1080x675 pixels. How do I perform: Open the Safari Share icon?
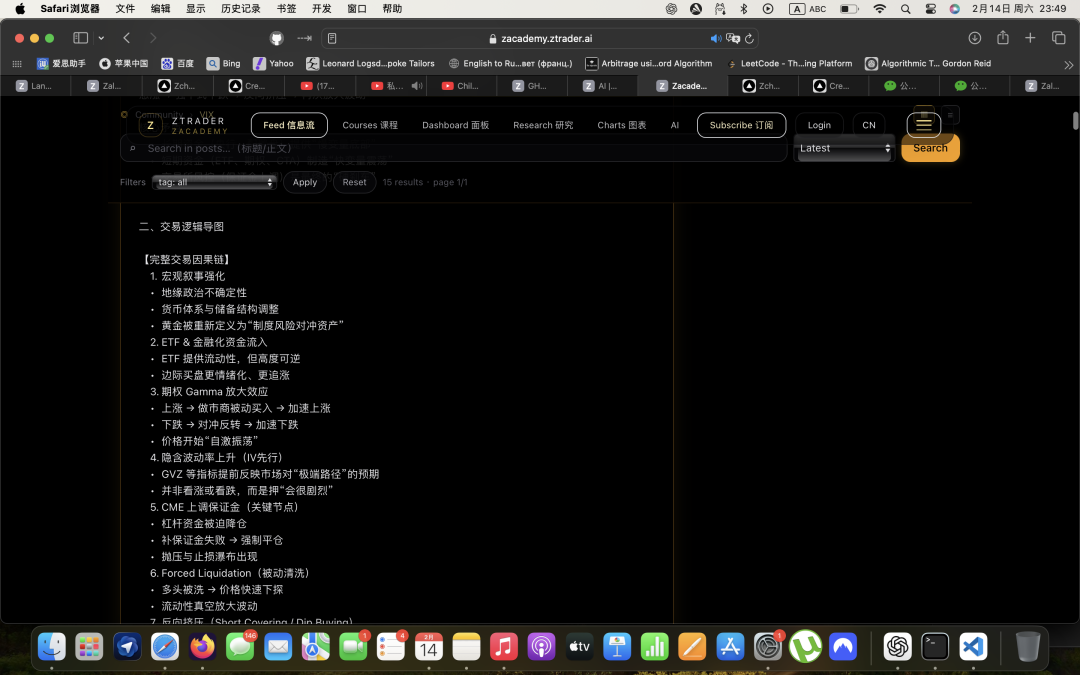pos(1002,38)
